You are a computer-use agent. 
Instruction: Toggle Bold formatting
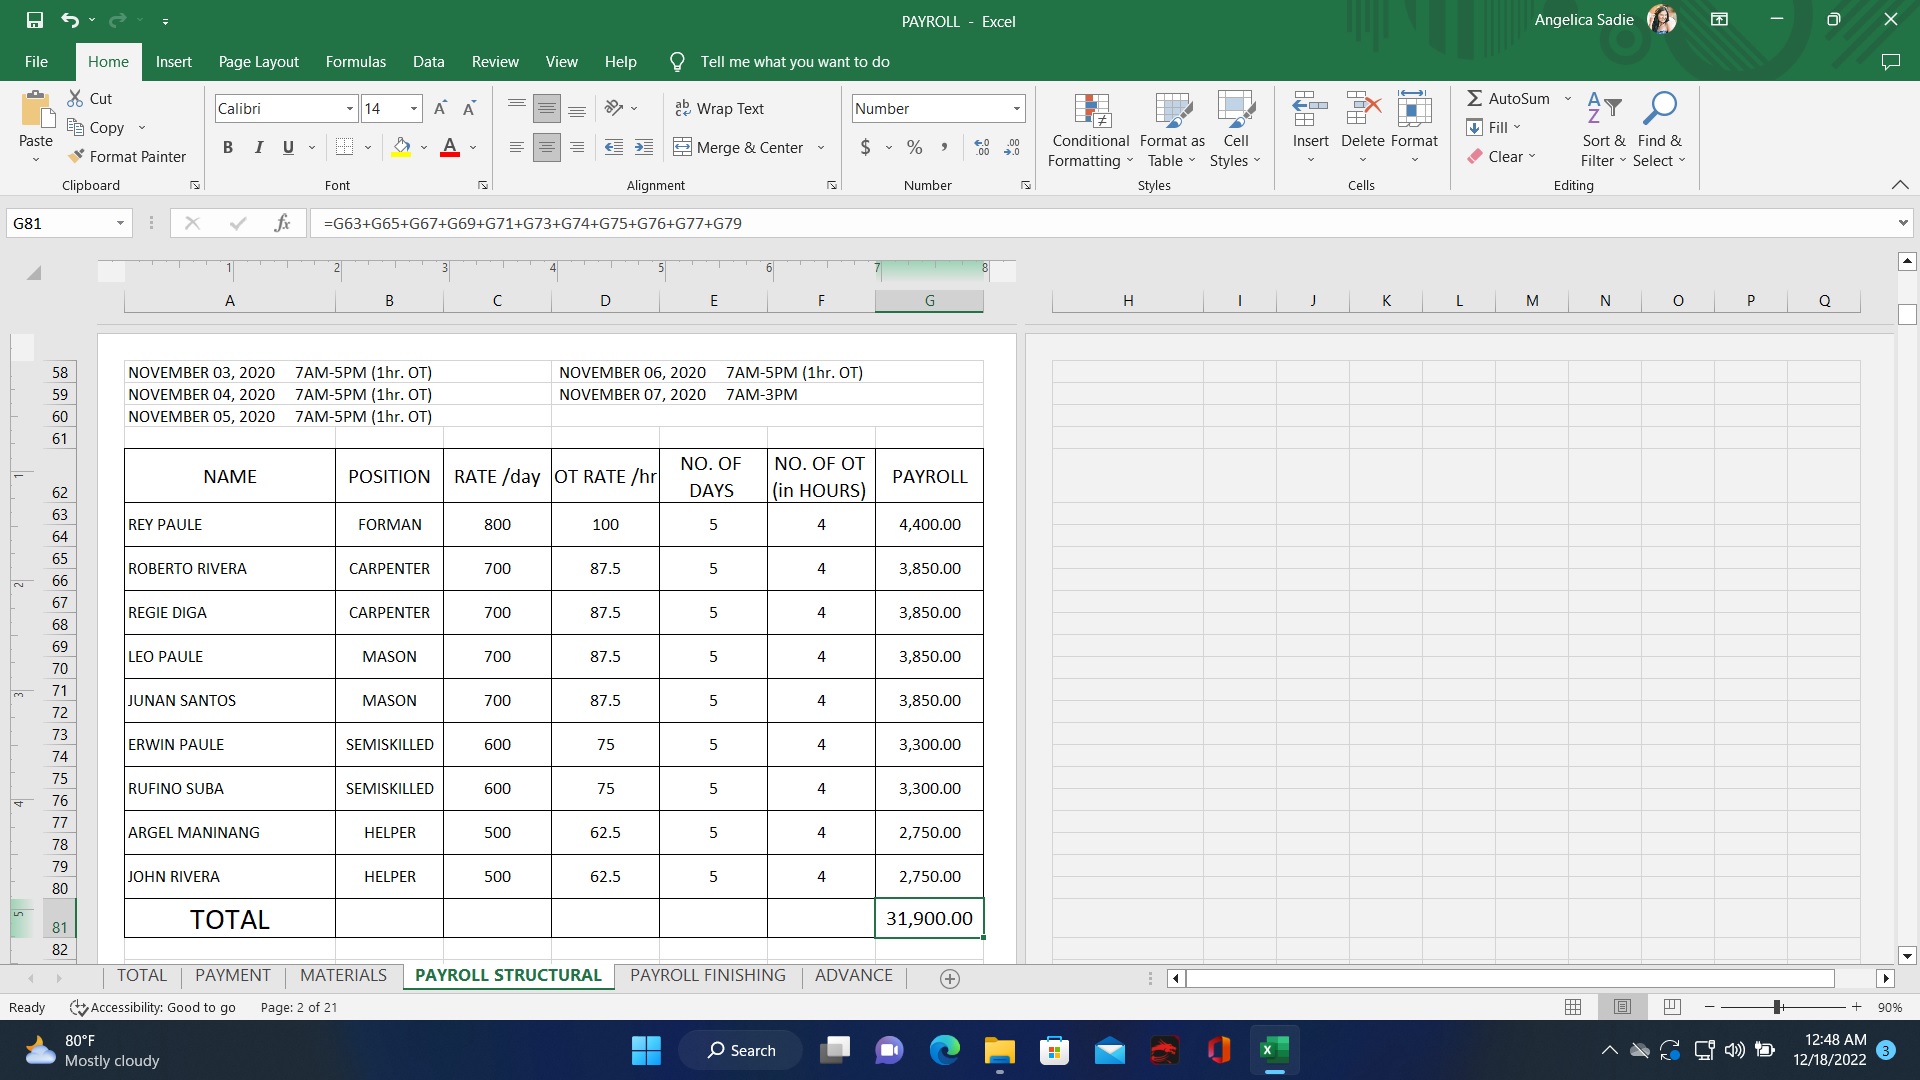228,147
